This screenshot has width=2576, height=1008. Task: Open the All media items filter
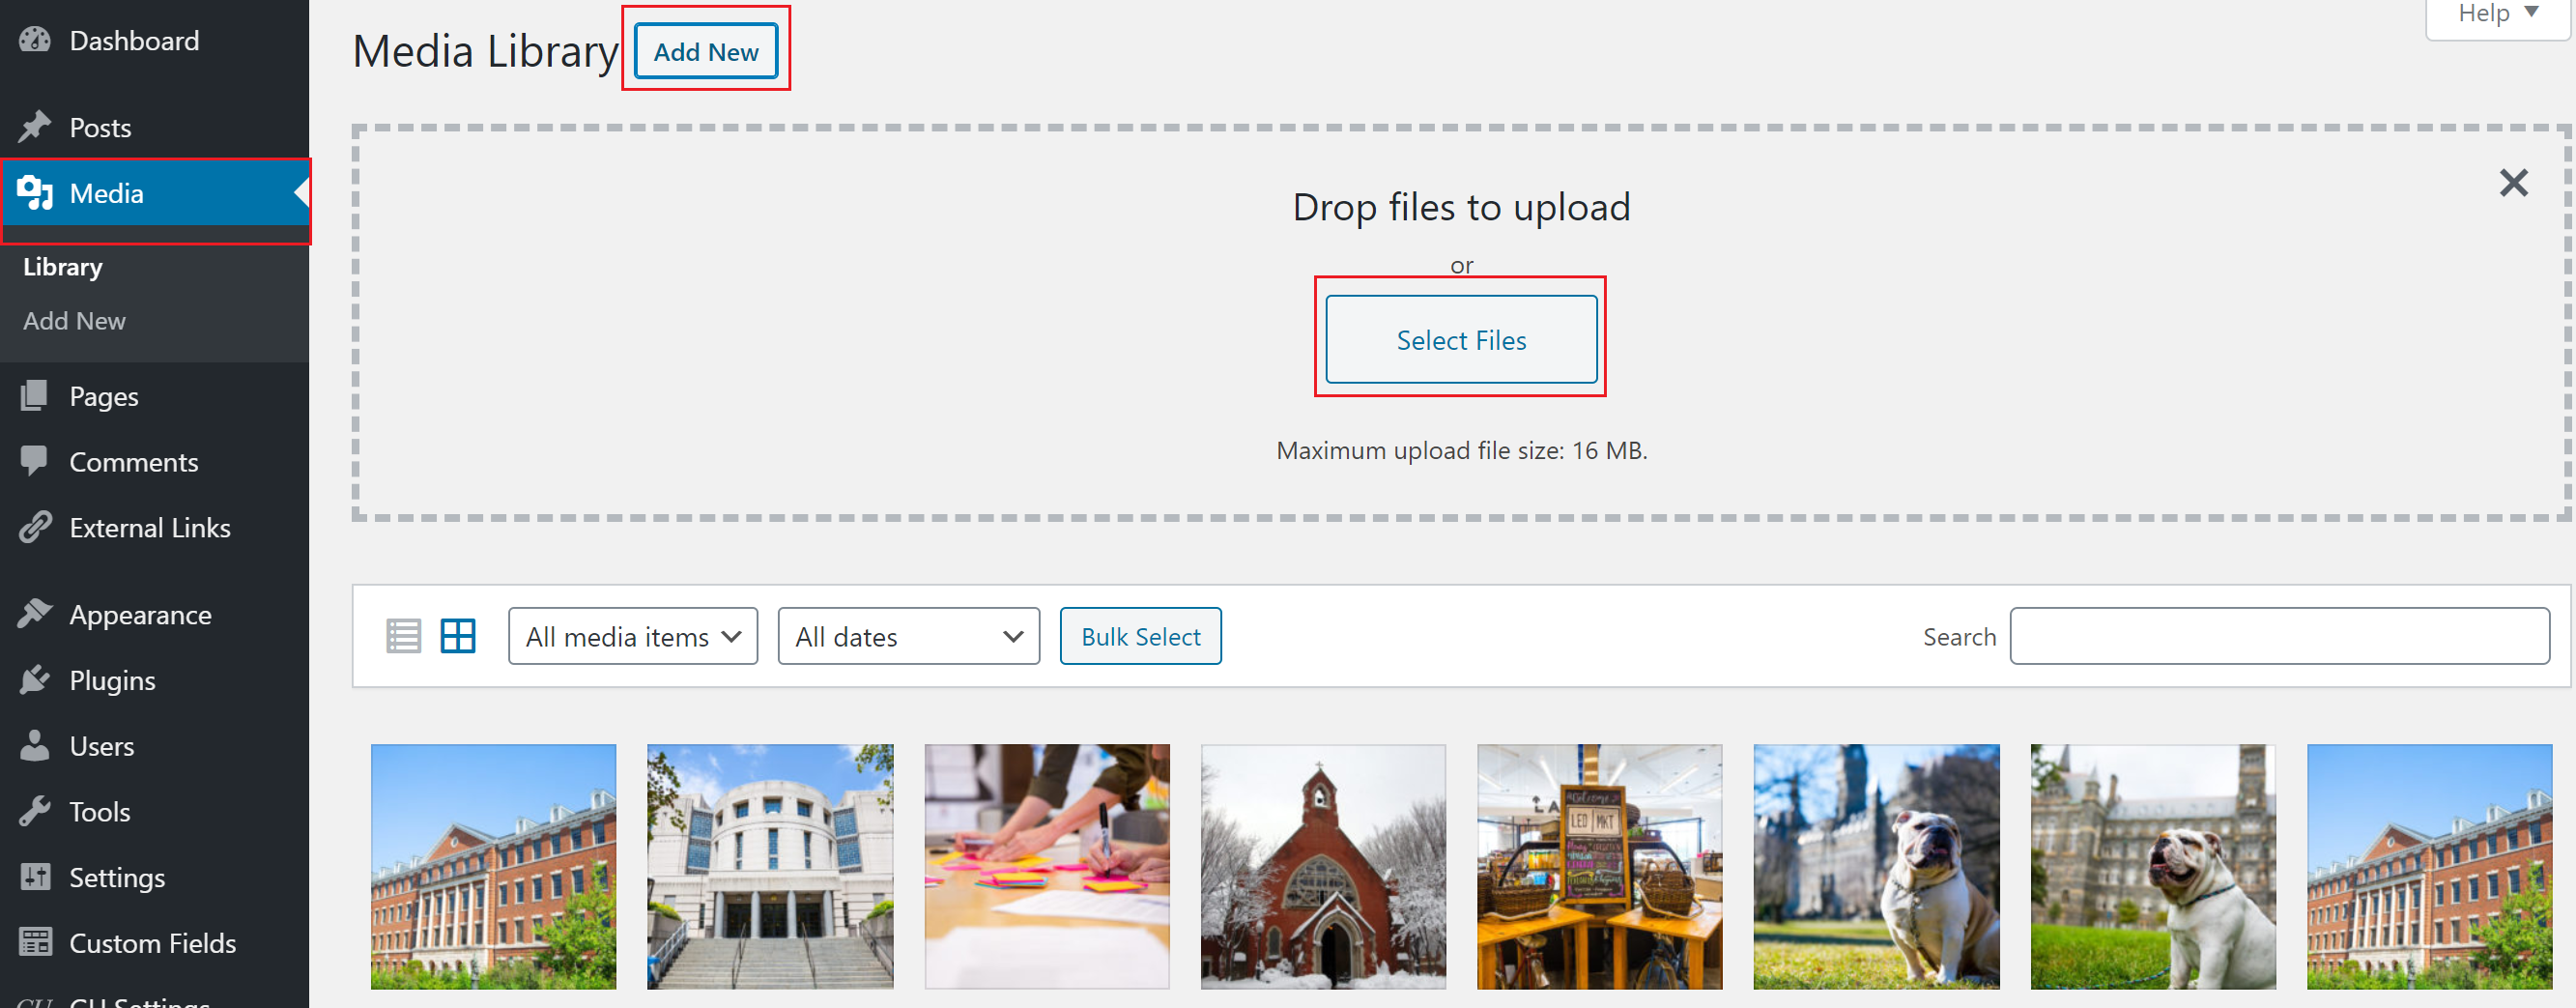pos(632,636)
